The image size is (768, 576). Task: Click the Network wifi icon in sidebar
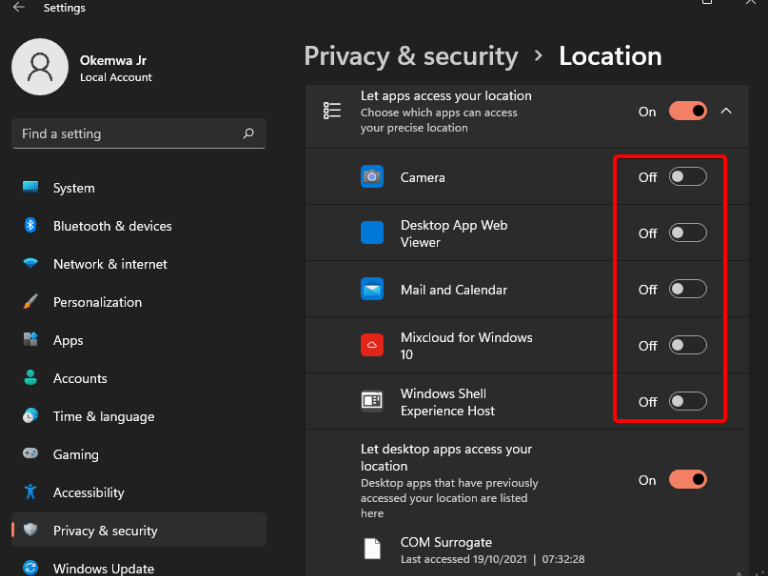coord(30,264)
